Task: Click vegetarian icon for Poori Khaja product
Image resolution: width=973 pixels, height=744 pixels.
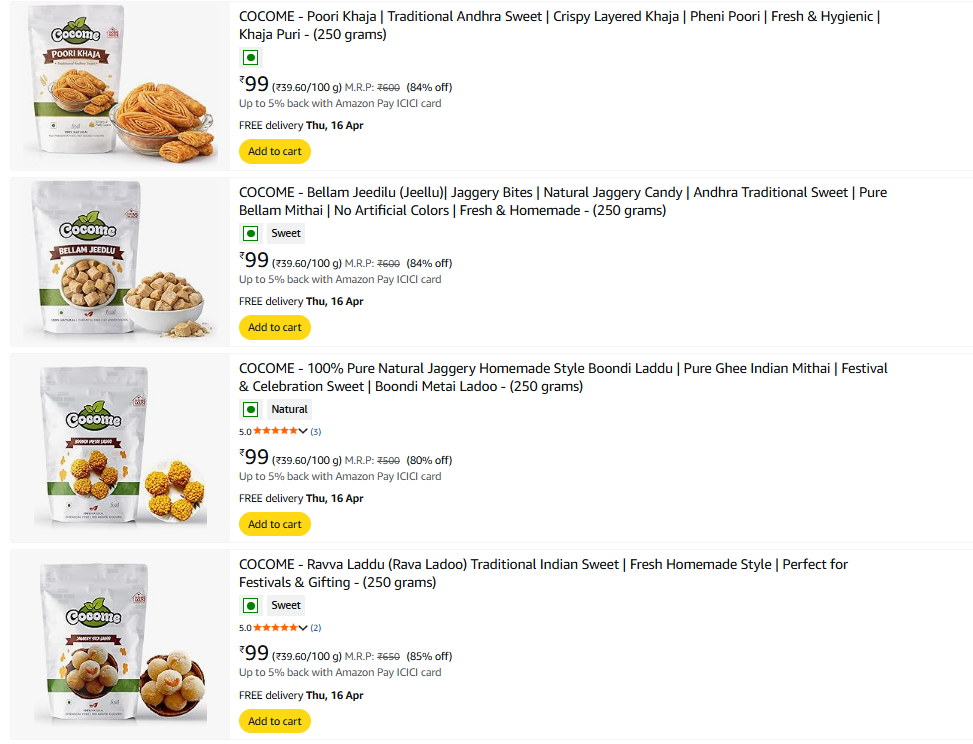Action: click(x=250, y=57)
